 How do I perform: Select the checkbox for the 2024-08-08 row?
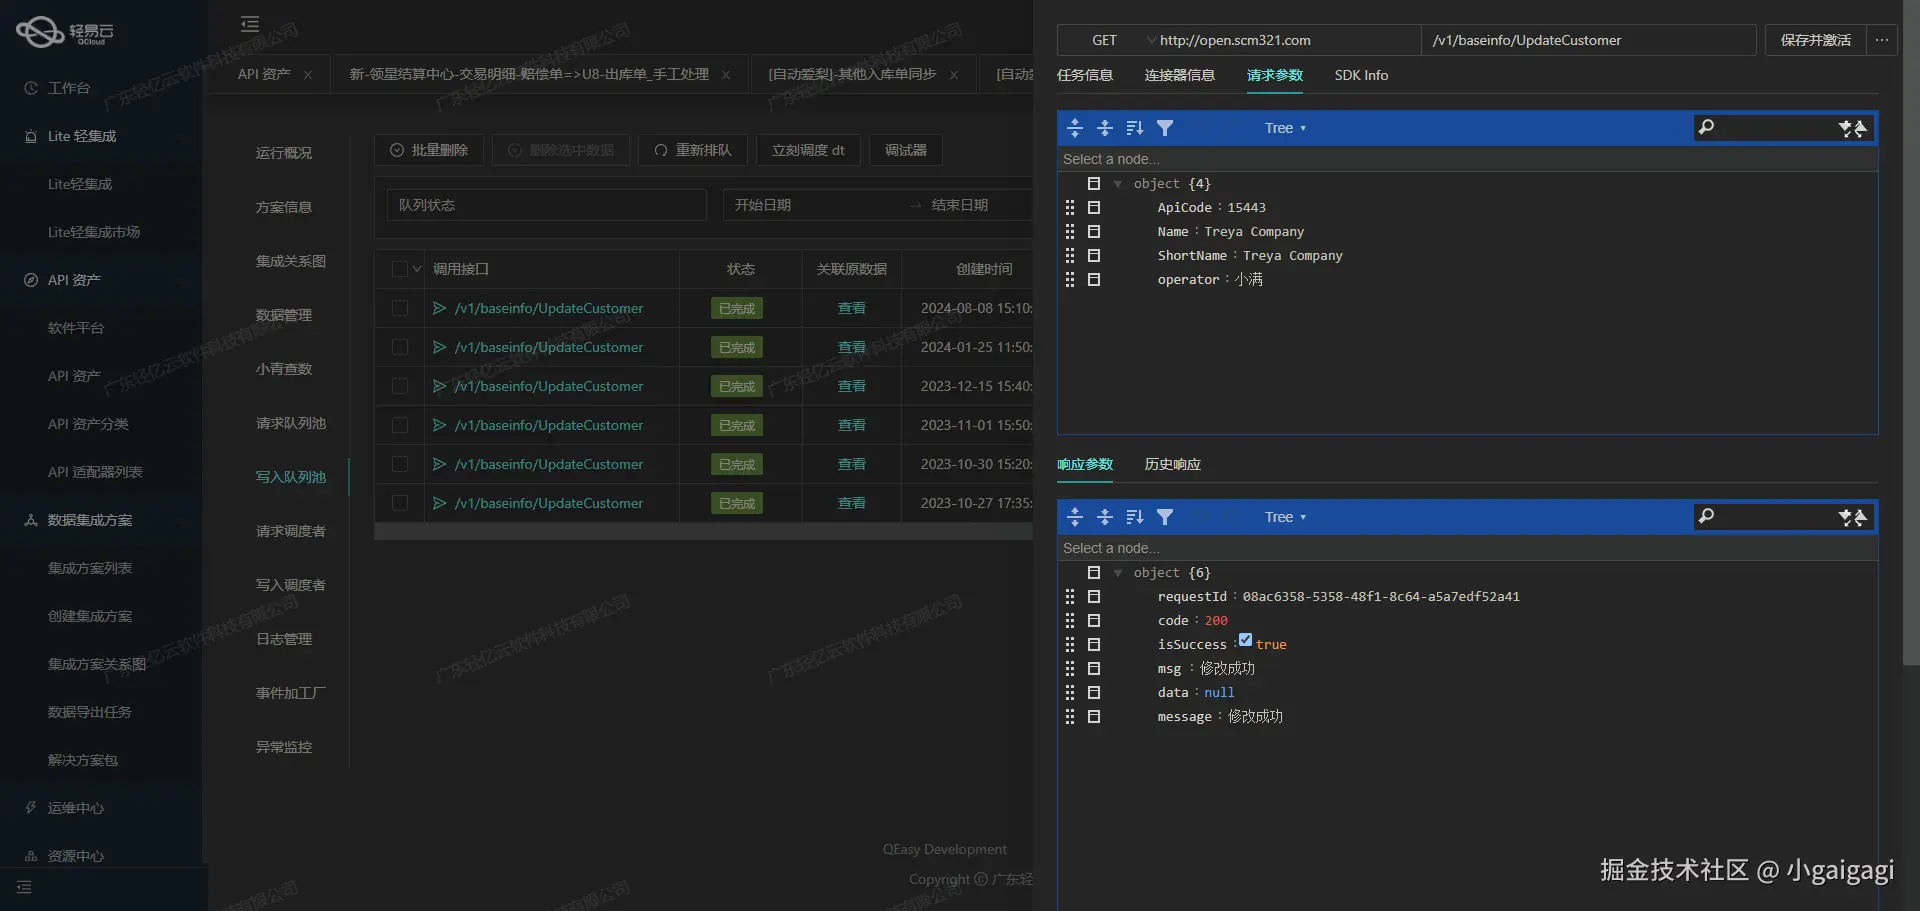[400, 308]
